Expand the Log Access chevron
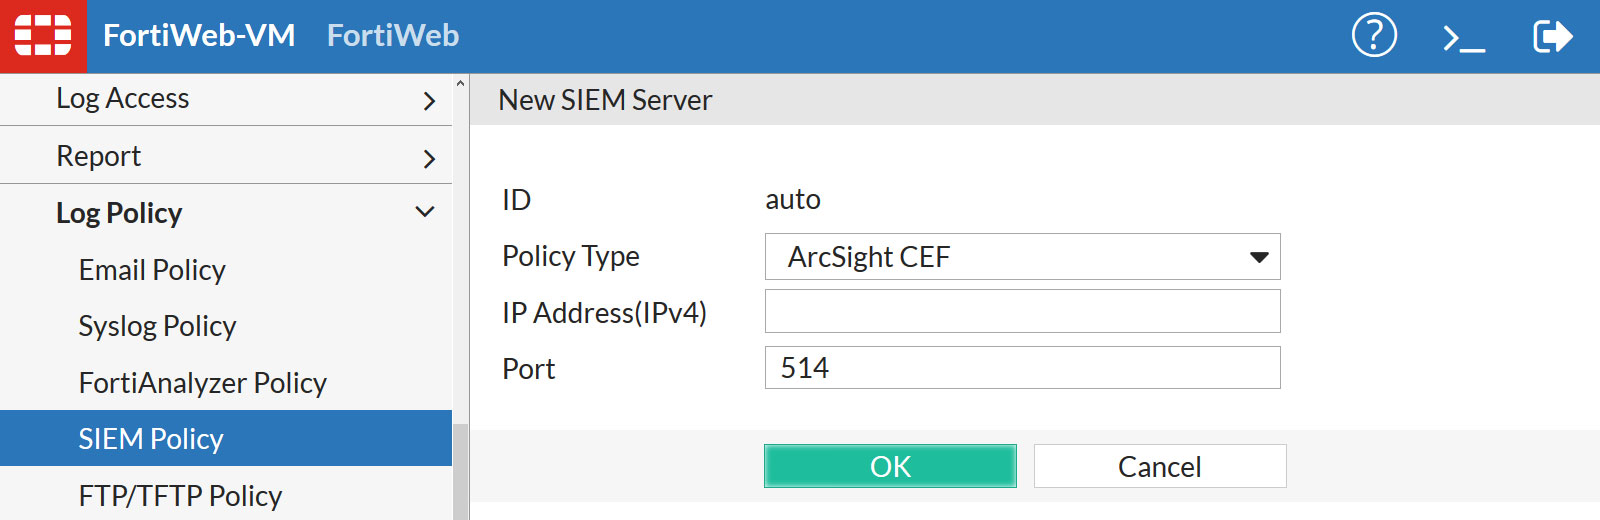This screenshot has height=520, width=1600. [x=429, y=100]
